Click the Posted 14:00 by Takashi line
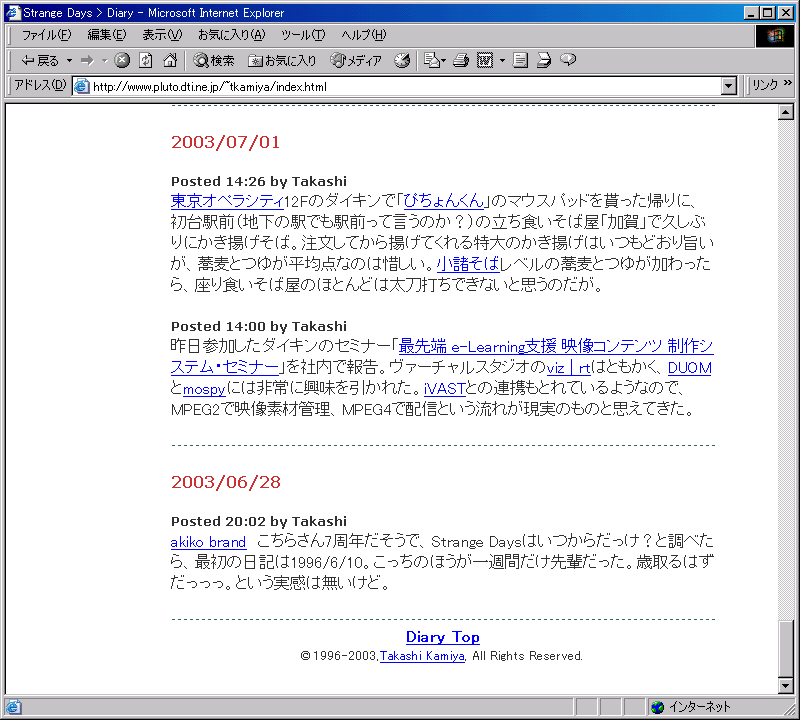 259,326
